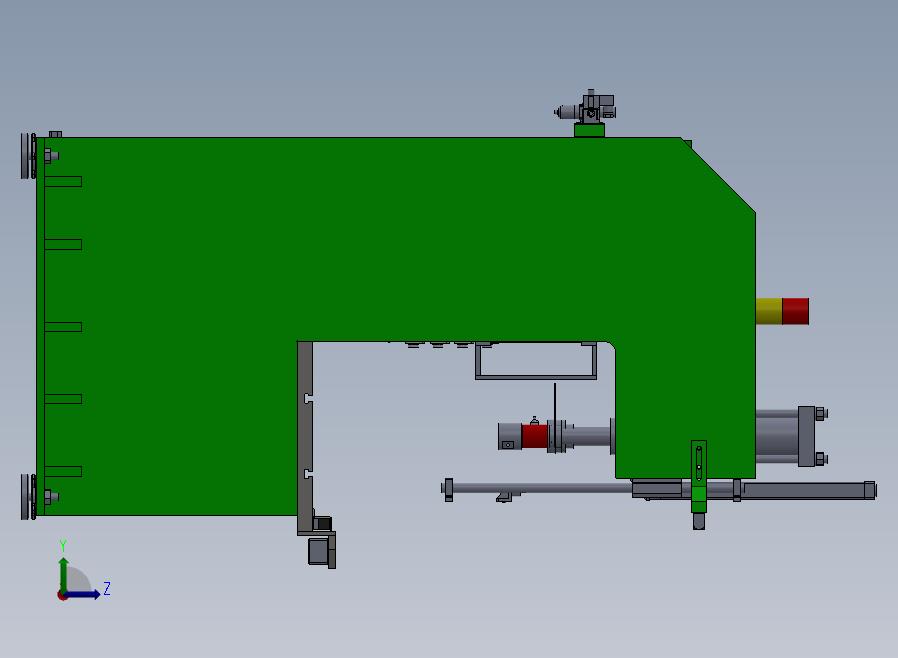Select the yellow cylinder segment beside red cap

coord(768,311)
